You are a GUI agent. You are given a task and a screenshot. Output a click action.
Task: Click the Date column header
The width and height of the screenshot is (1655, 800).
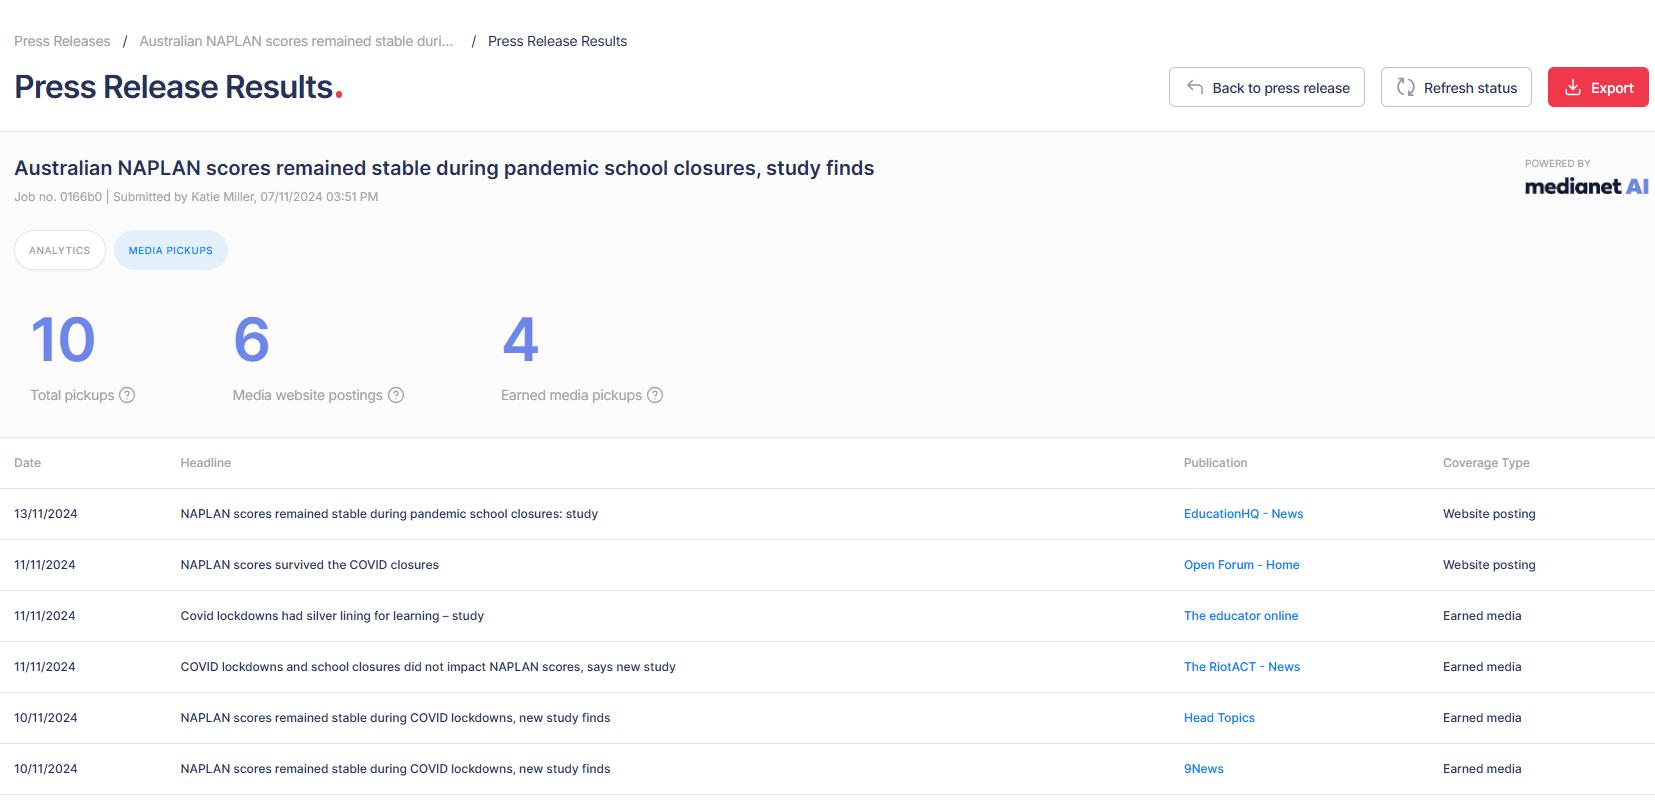28,463
